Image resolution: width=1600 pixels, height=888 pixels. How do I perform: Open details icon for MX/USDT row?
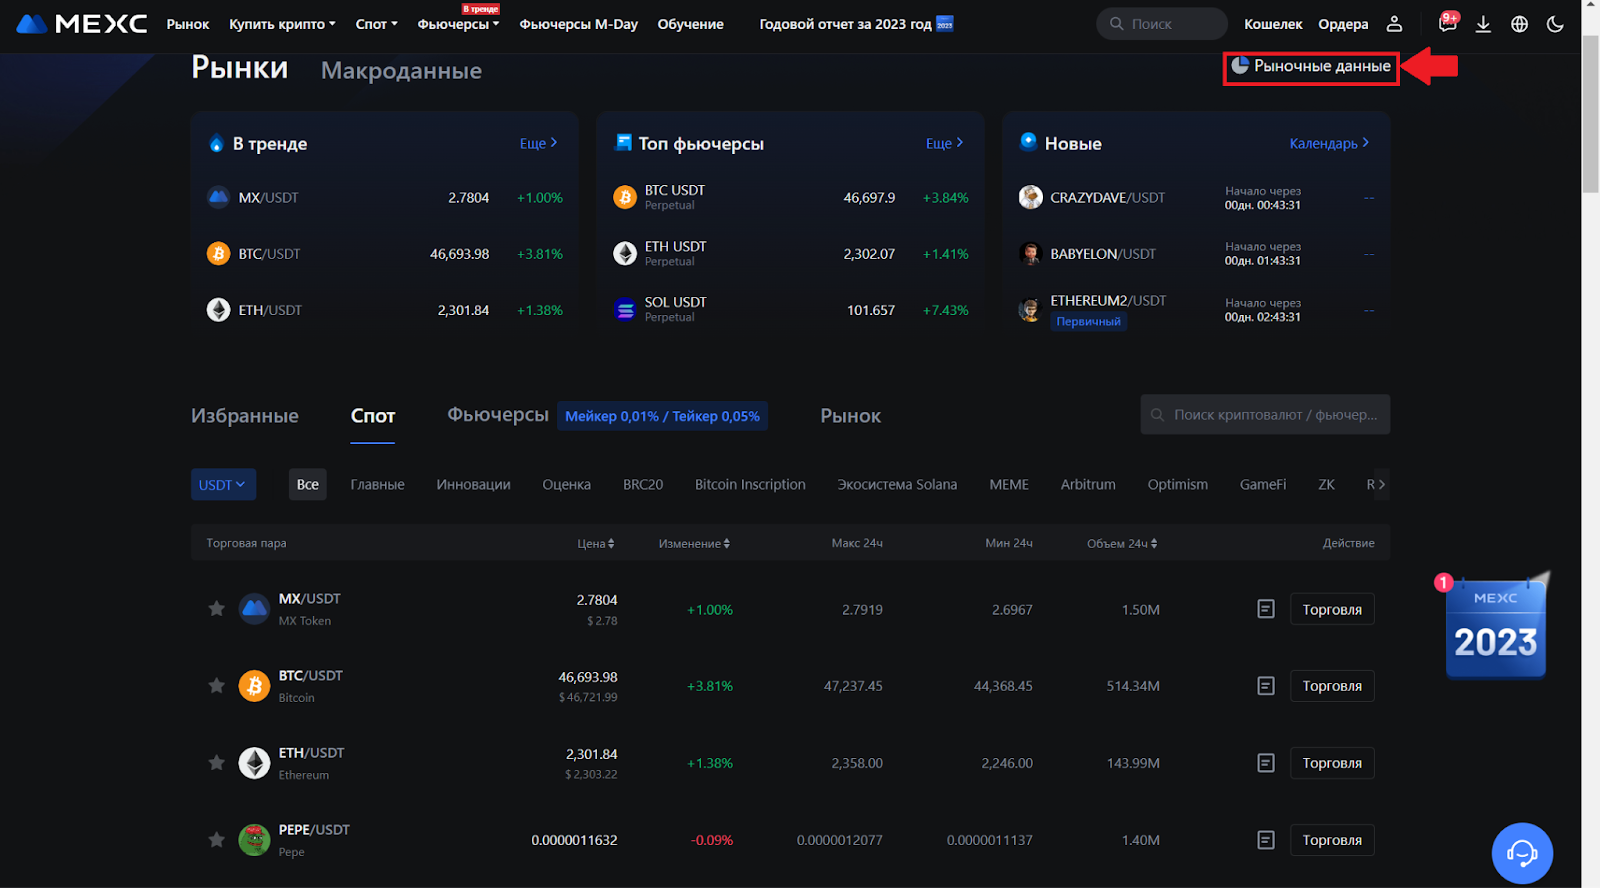pos(1266,609)
